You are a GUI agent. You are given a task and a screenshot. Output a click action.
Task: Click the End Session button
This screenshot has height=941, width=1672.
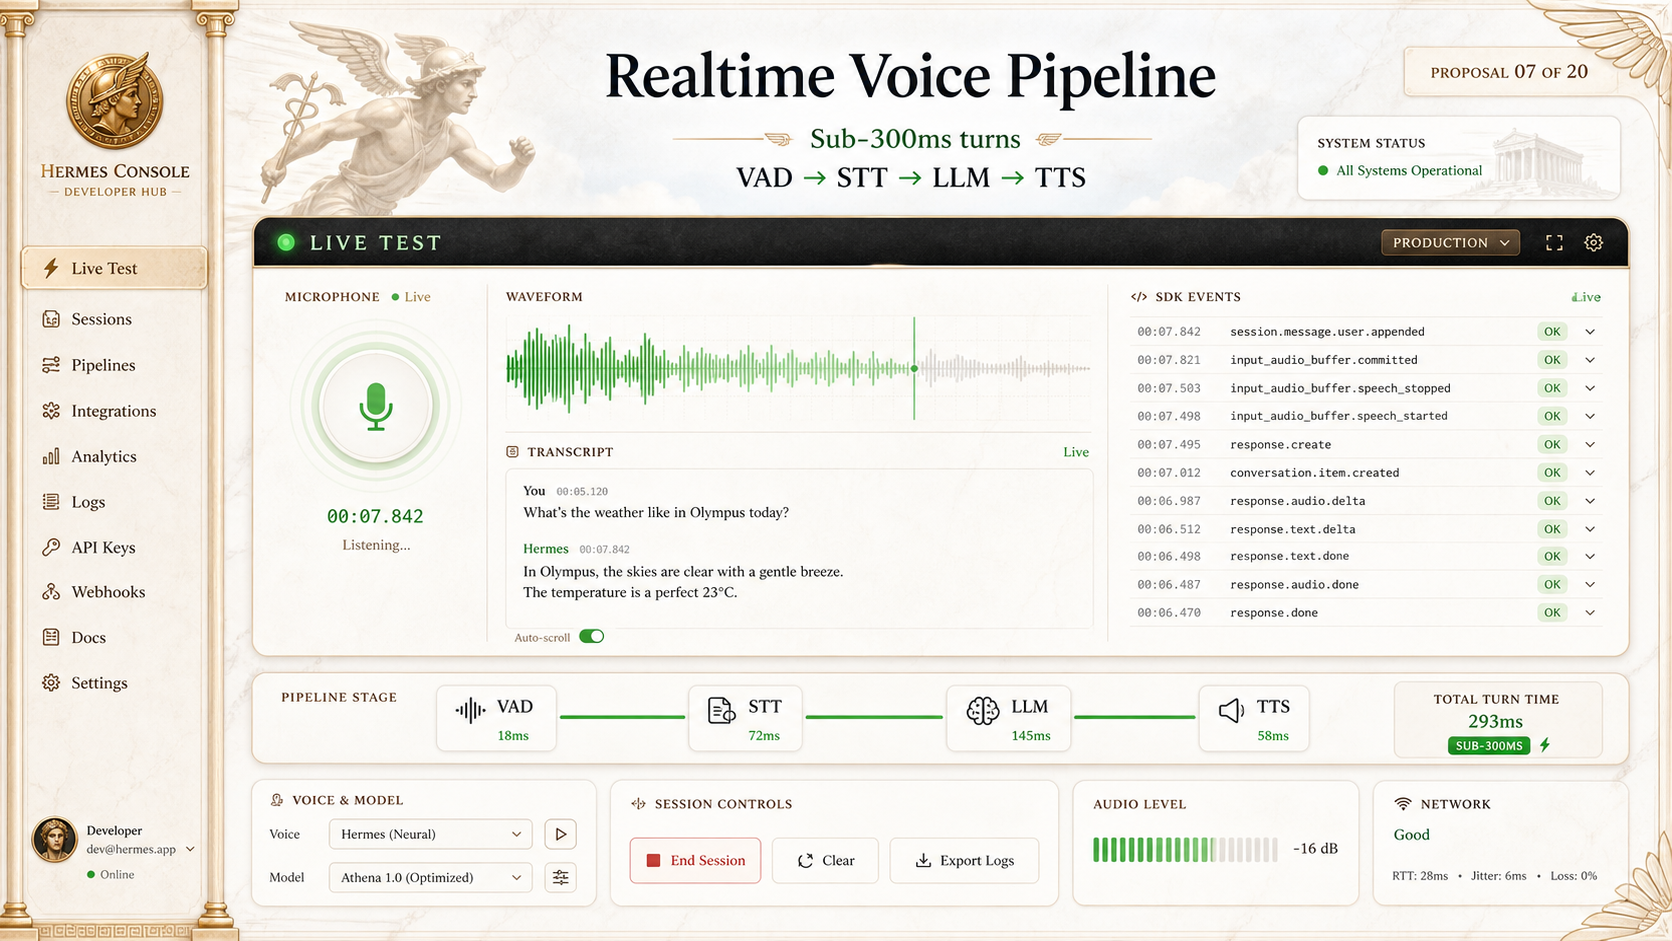[x=695, y=860]
